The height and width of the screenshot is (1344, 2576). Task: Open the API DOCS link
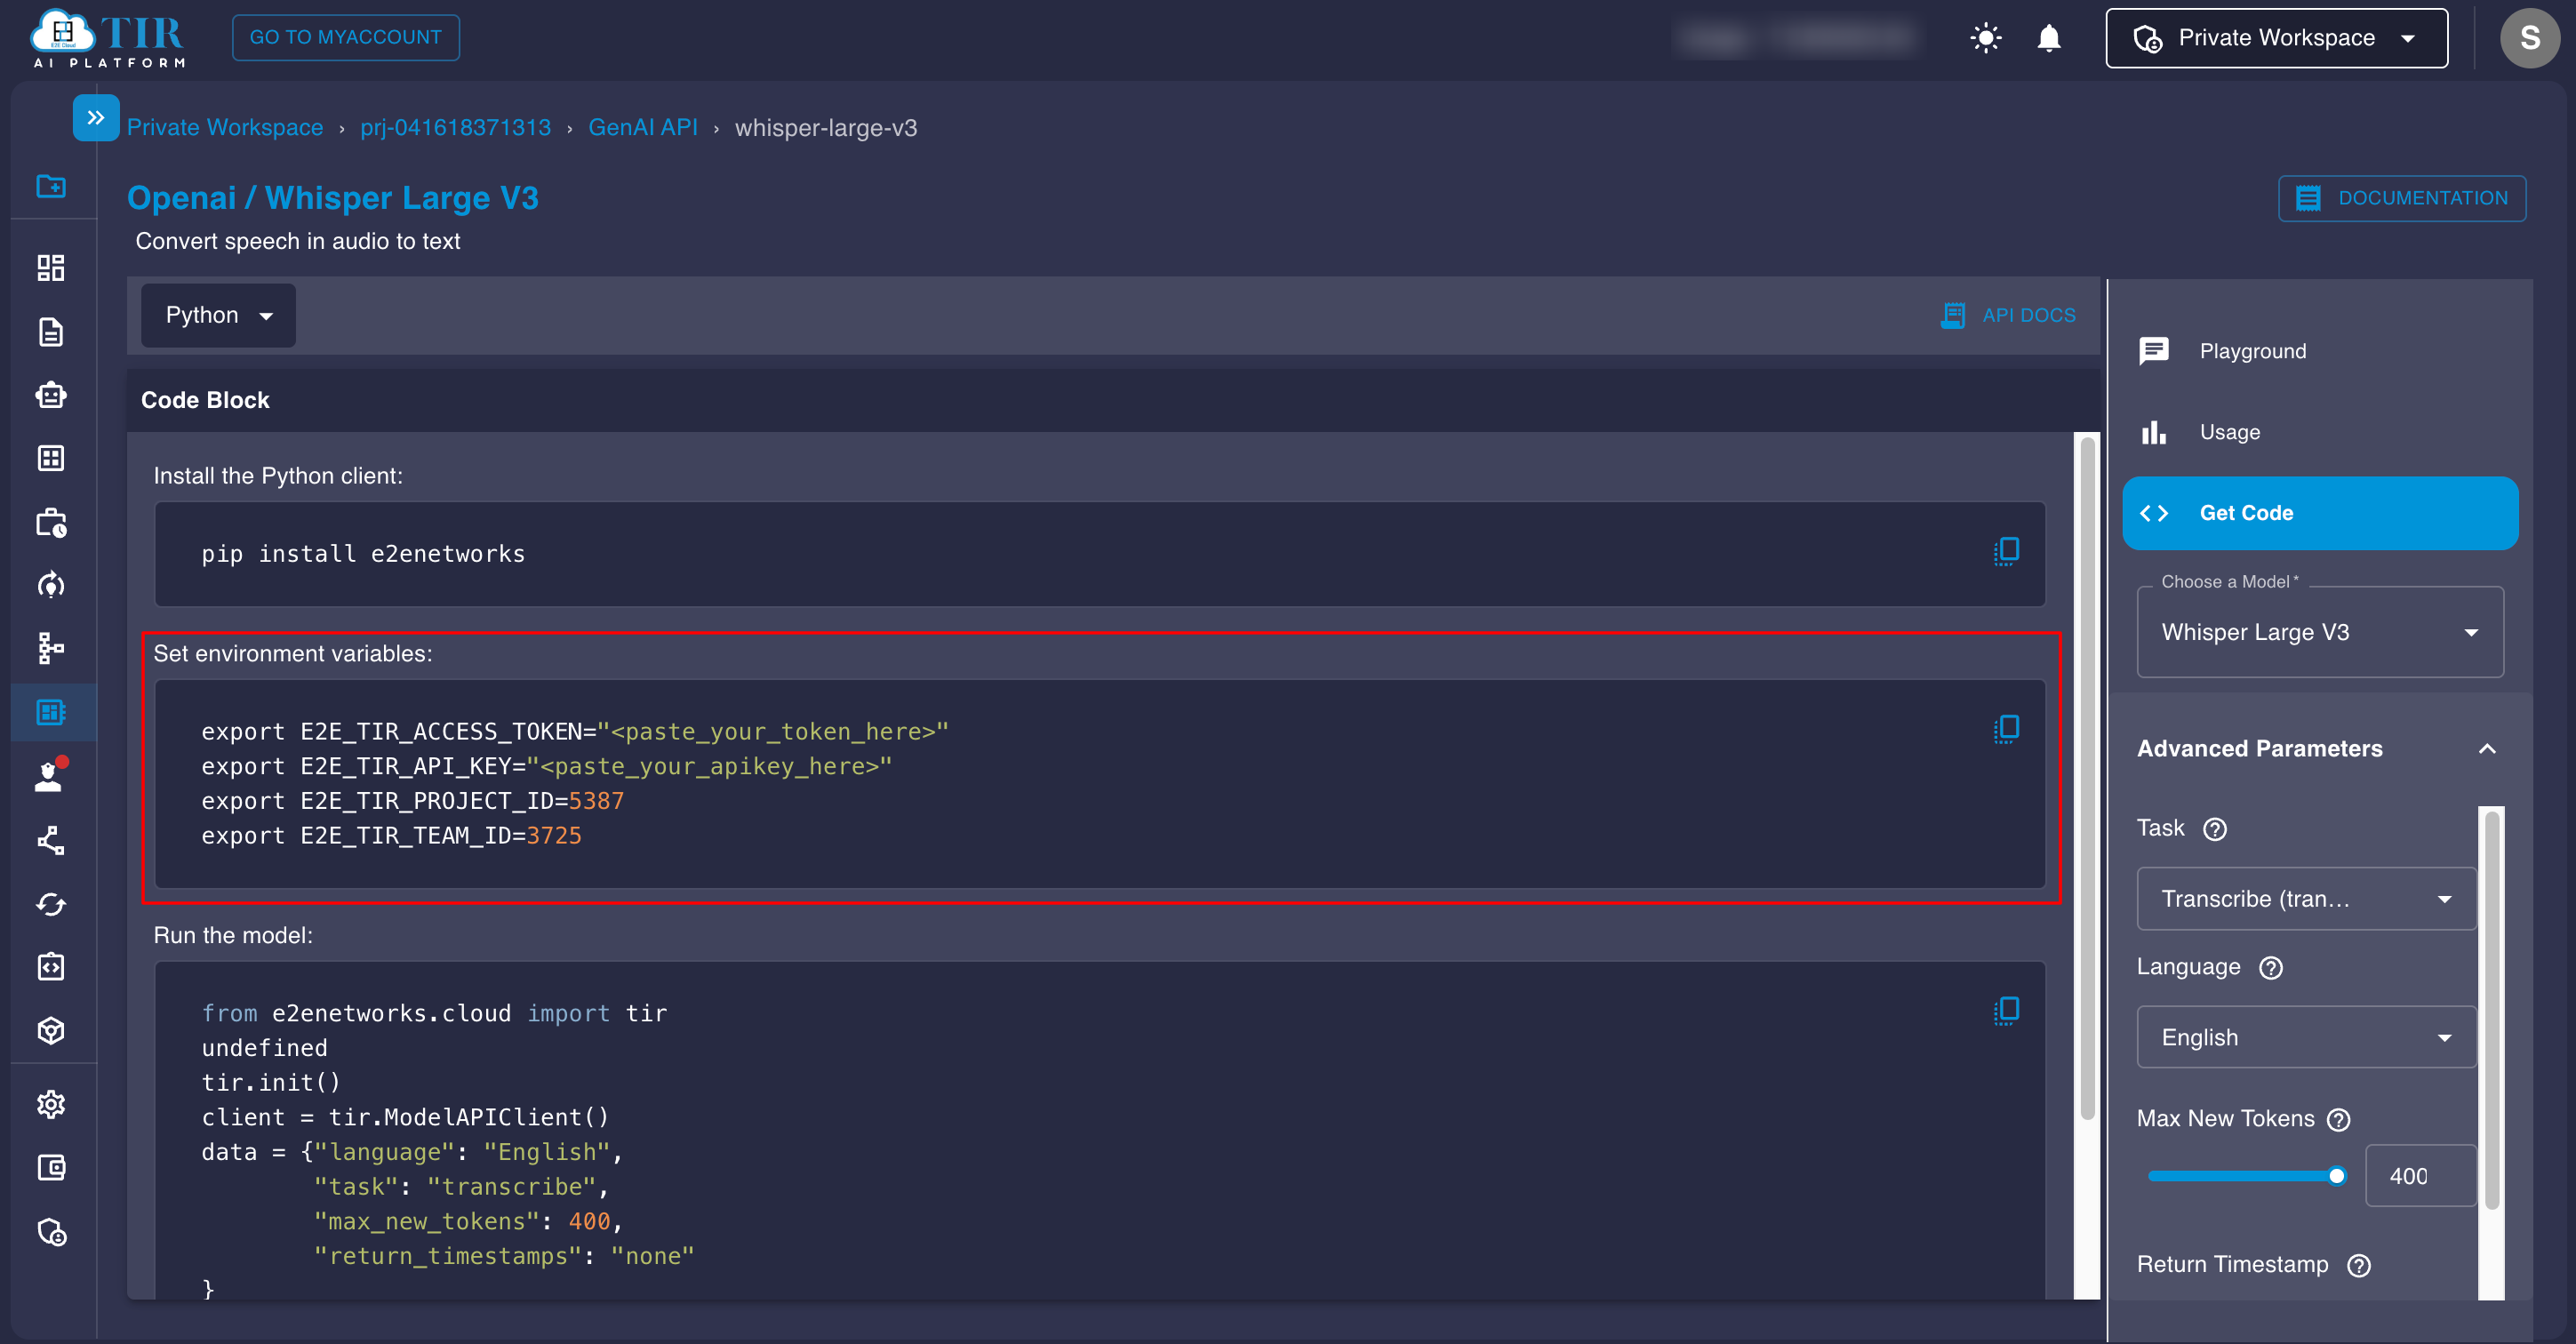tap(2008, 315)
